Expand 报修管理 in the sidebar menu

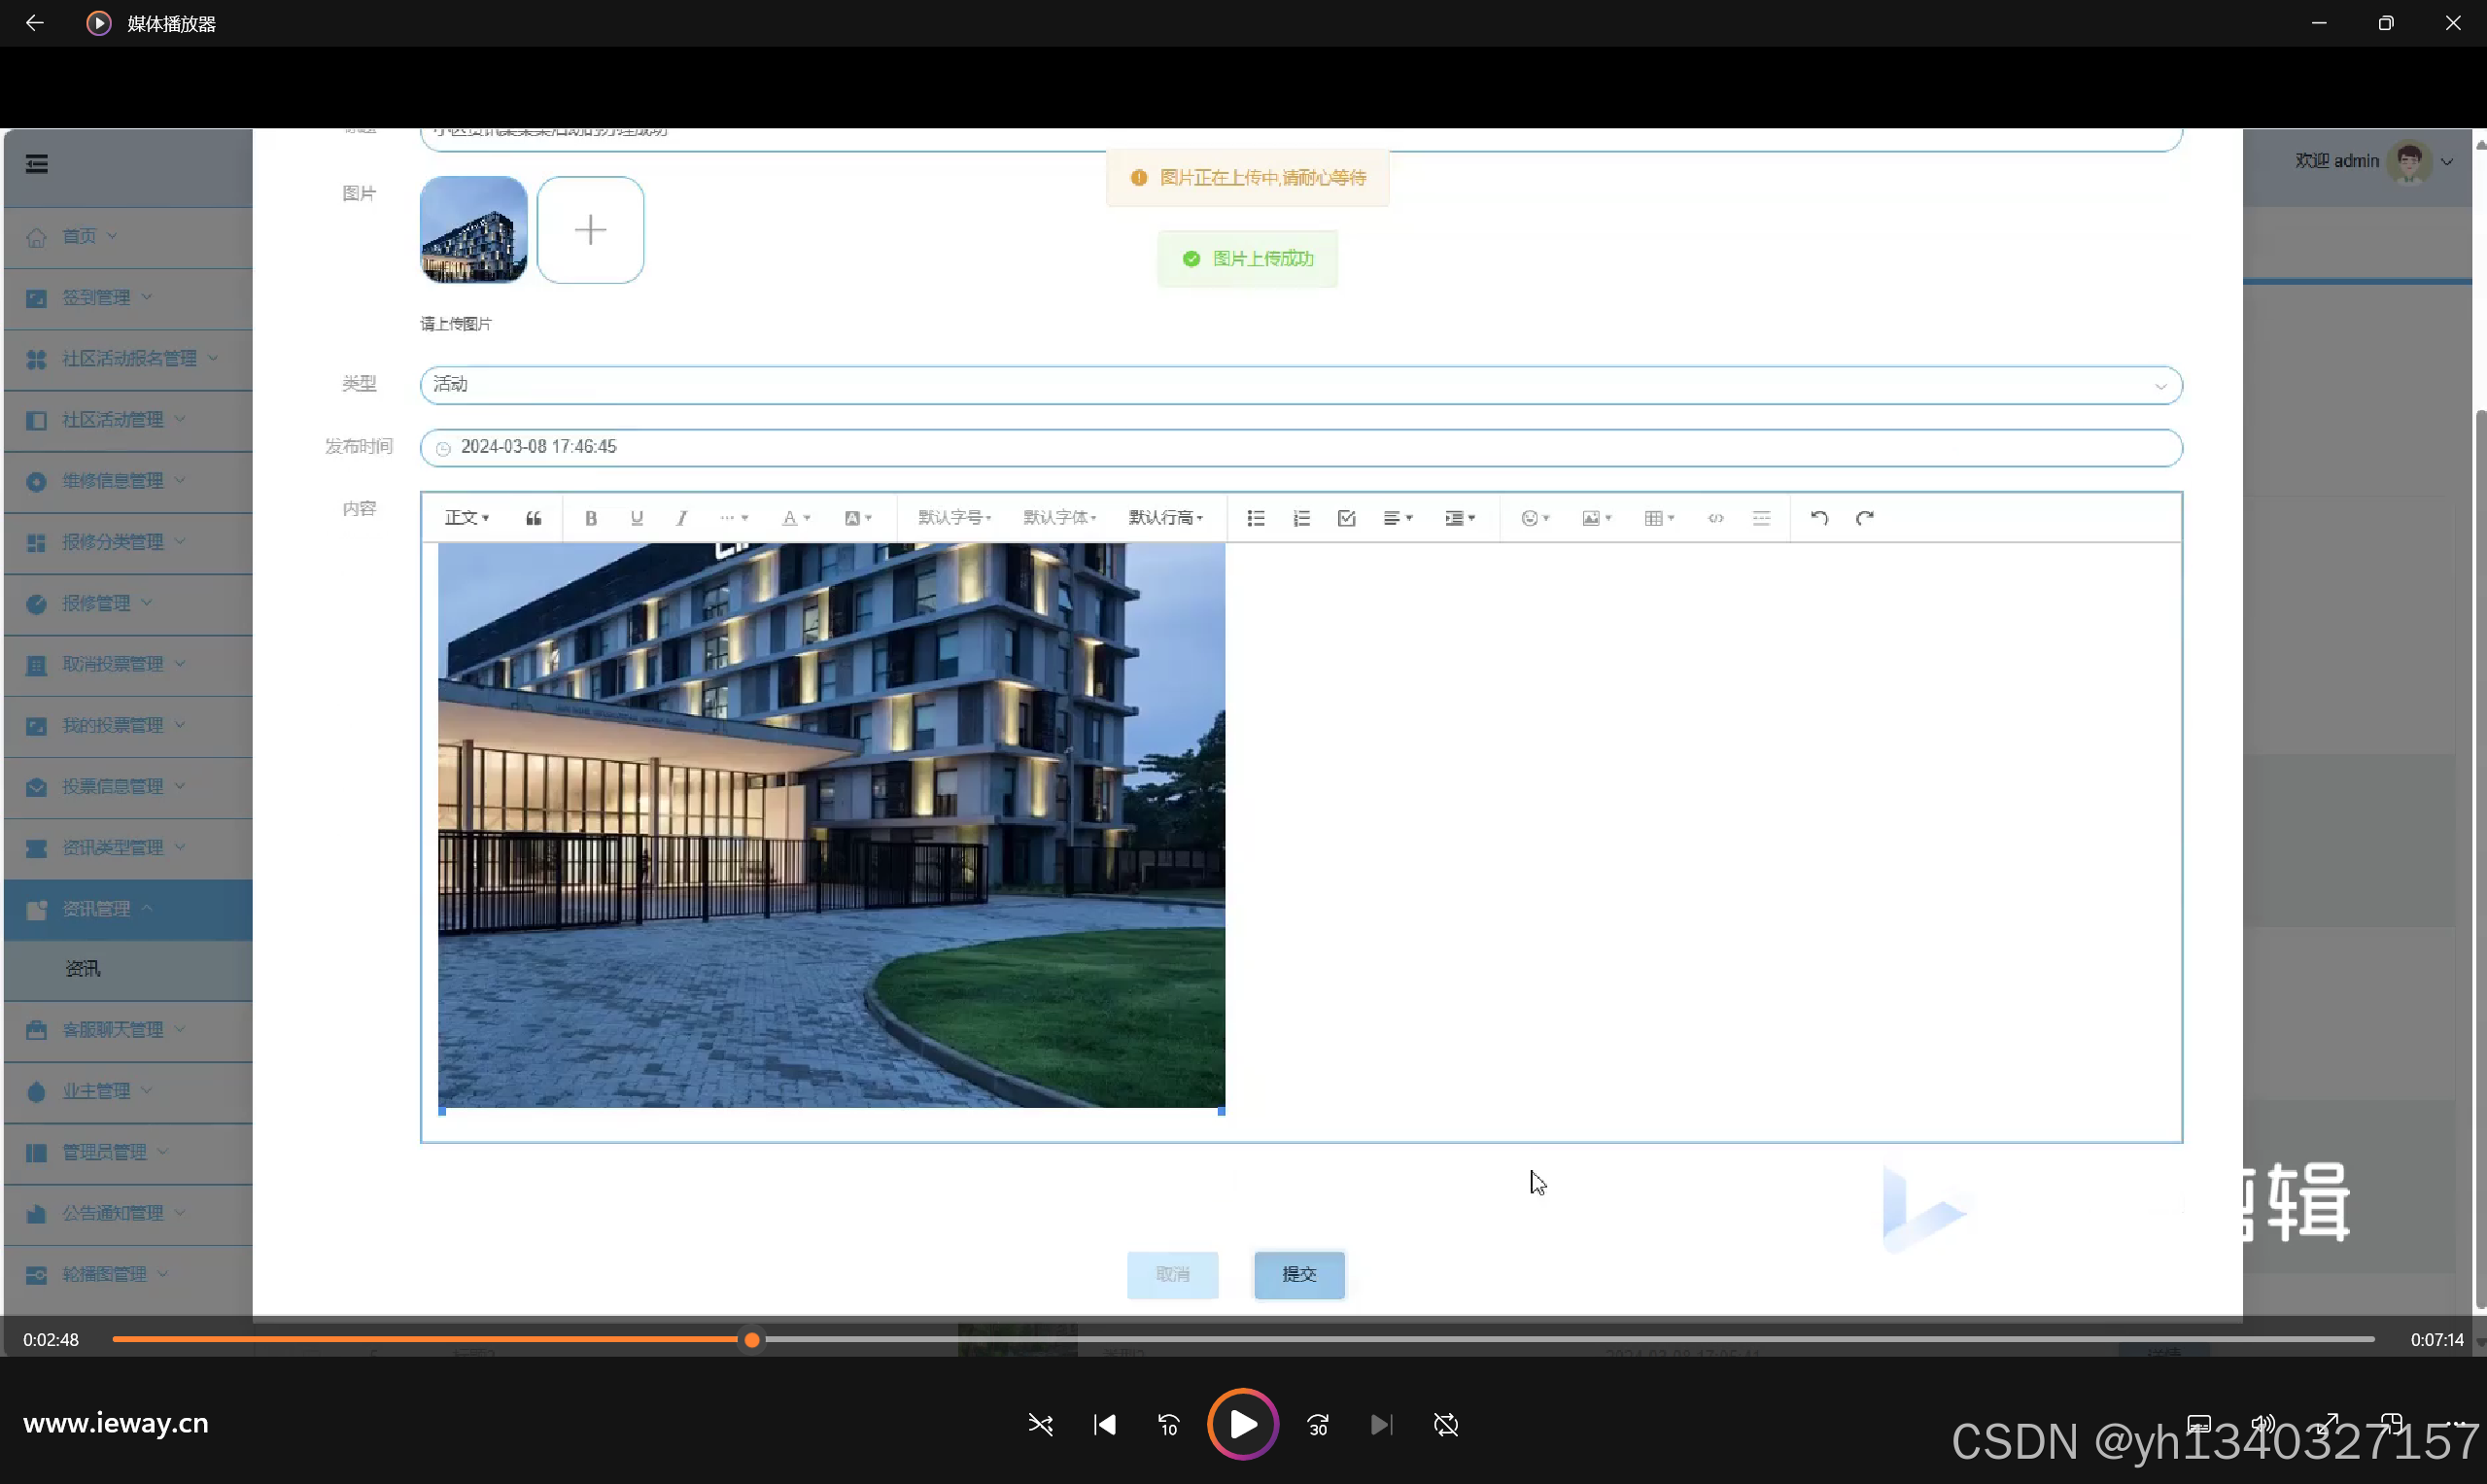point(97,603)
